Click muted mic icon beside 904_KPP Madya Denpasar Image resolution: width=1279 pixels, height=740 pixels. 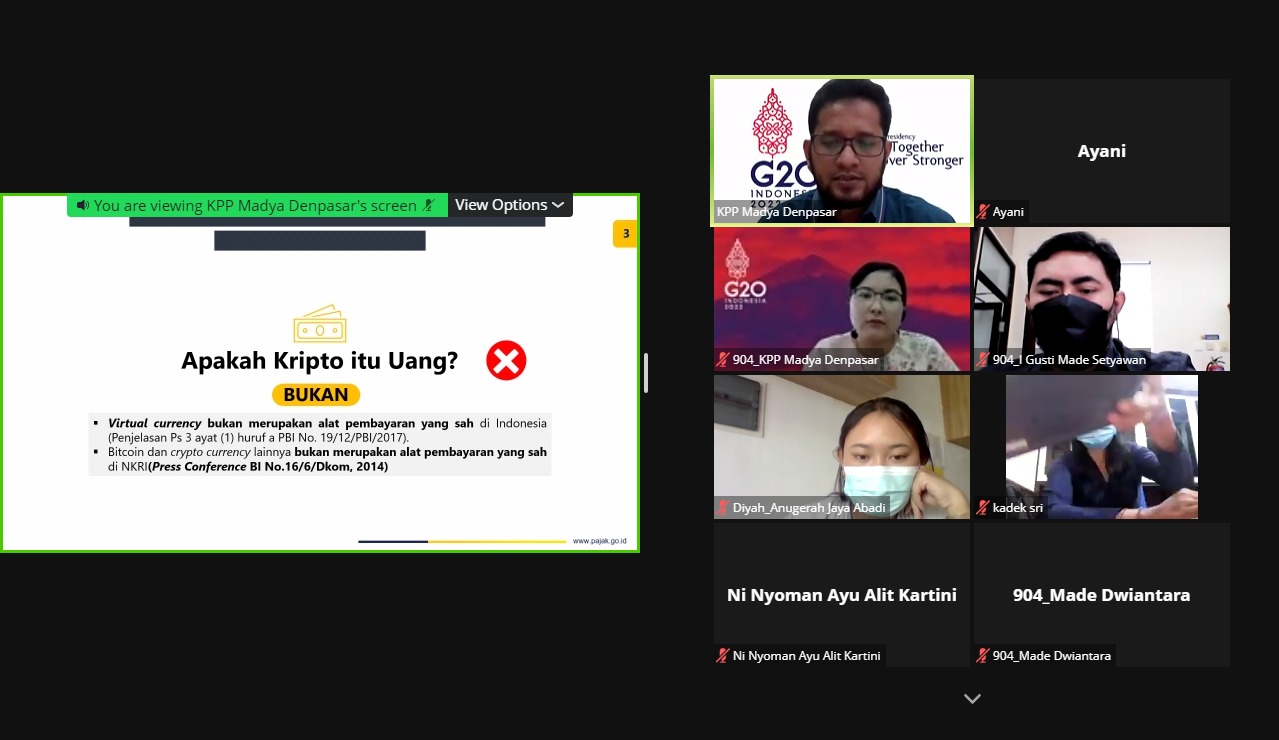[723, 360]
